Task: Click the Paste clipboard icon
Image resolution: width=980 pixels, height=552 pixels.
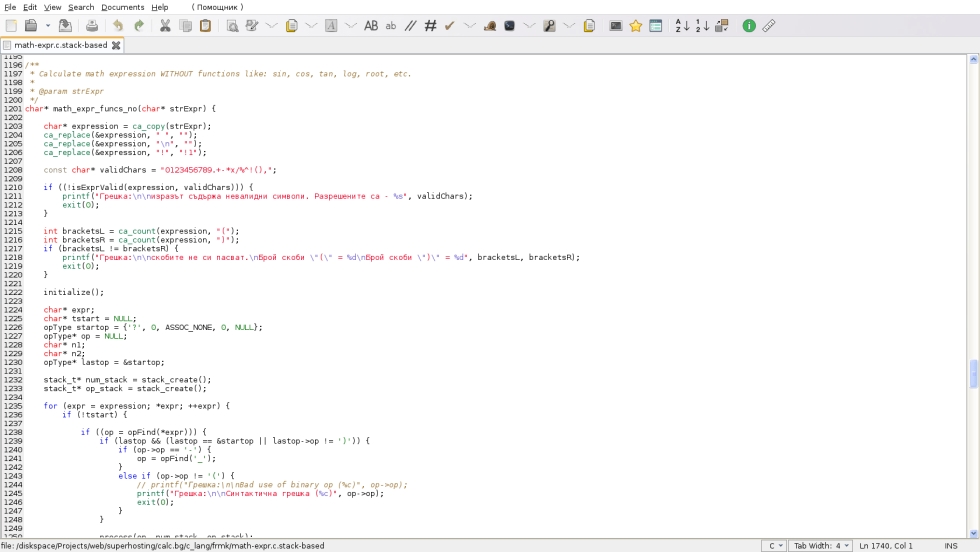Action: point(205,26)
